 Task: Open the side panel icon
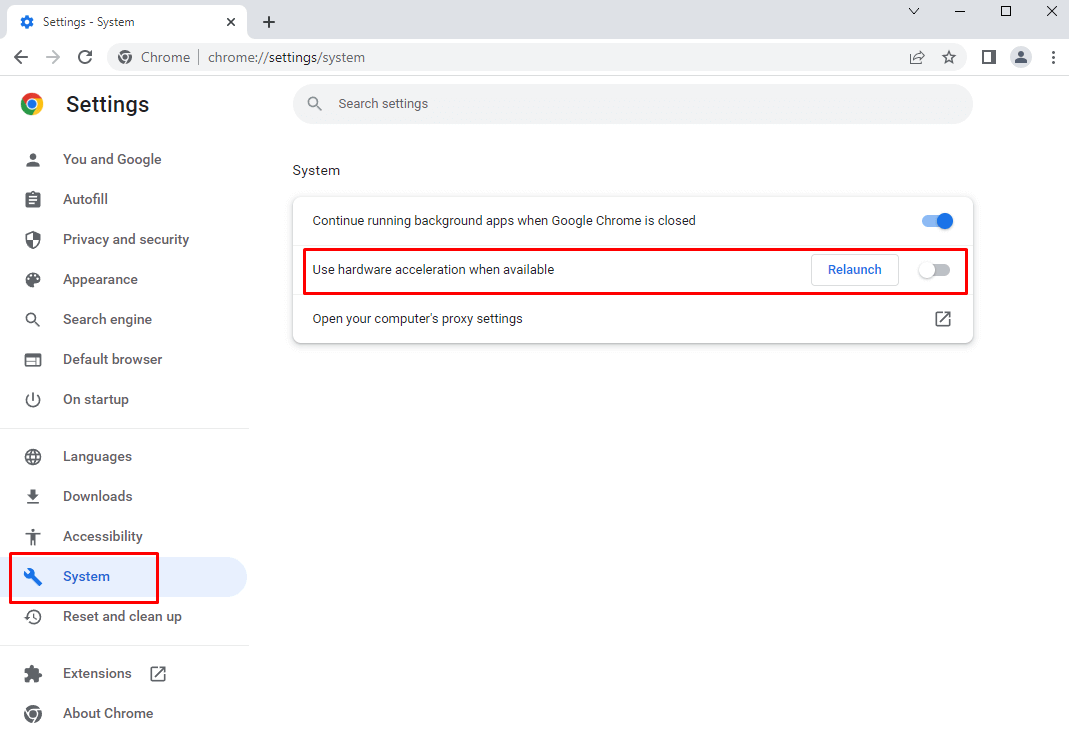pyautogui.click(x=988, y=57)
